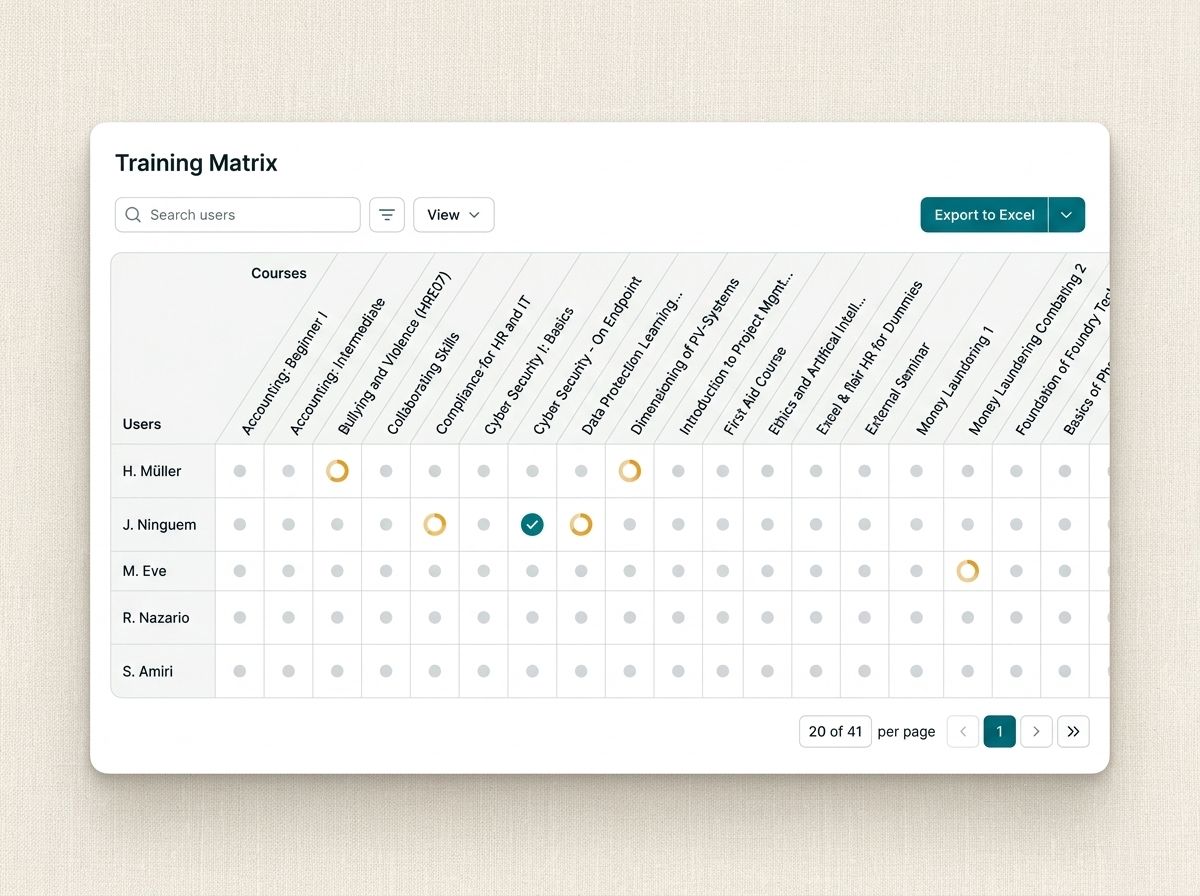The height and width of the screenshot is (896, 1200).
Task: Go to the previous page arrow
Action: tap(963, 732)
